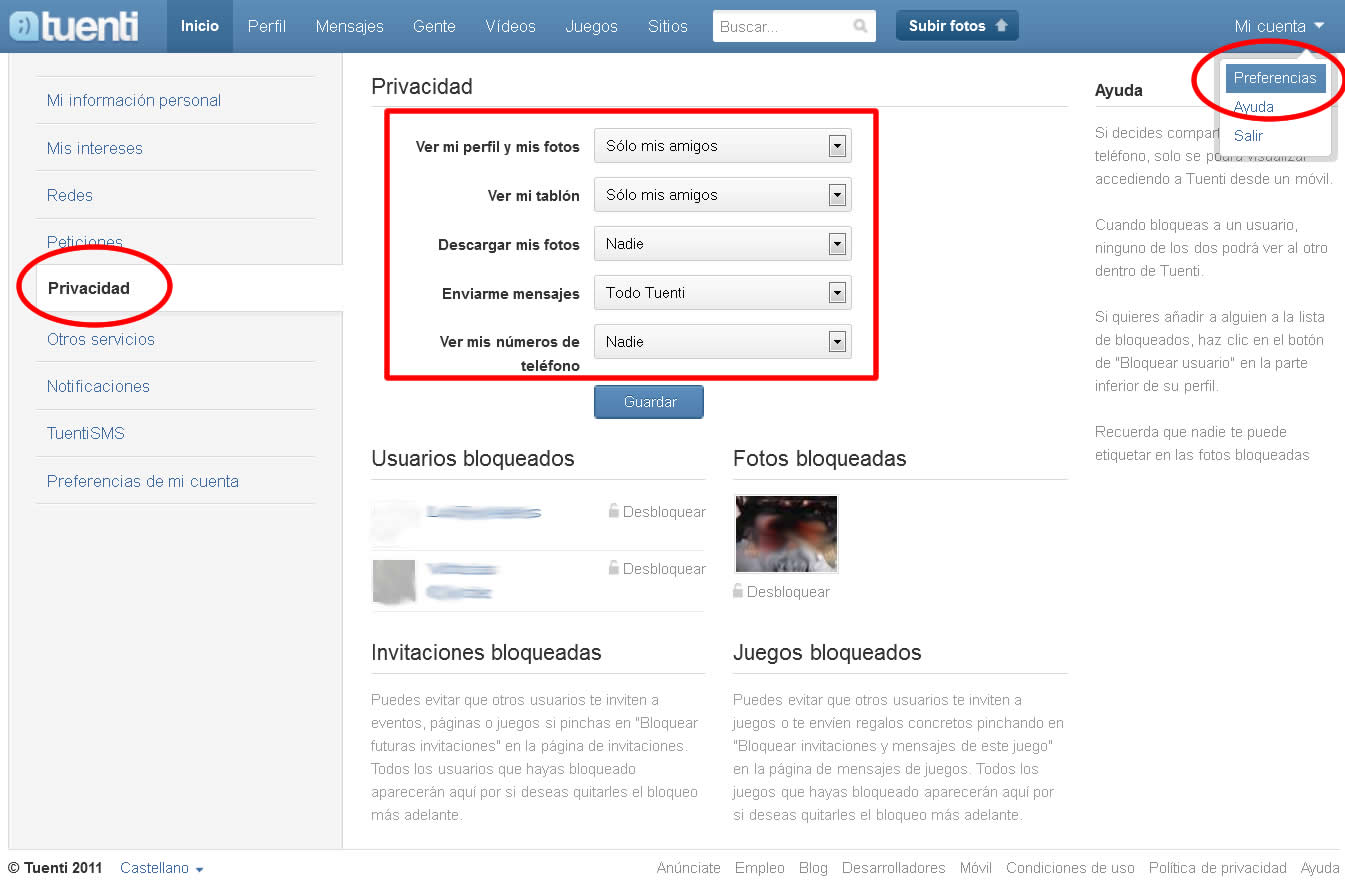Click Desbloquear under the blocked photo
Screen dimensions: 1345x896
click(x=788, y=592)
